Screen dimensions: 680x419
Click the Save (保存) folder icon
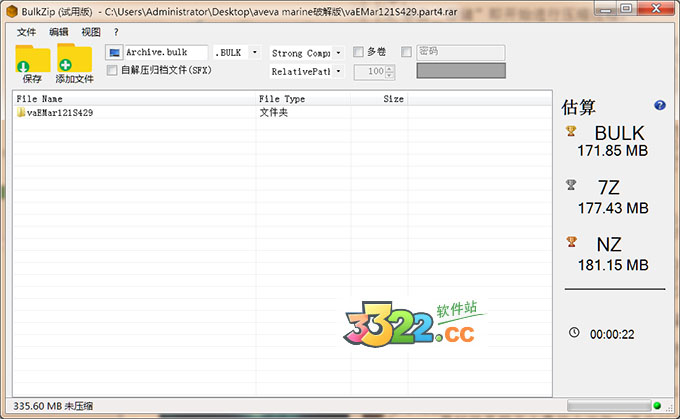tap(33, 59)
